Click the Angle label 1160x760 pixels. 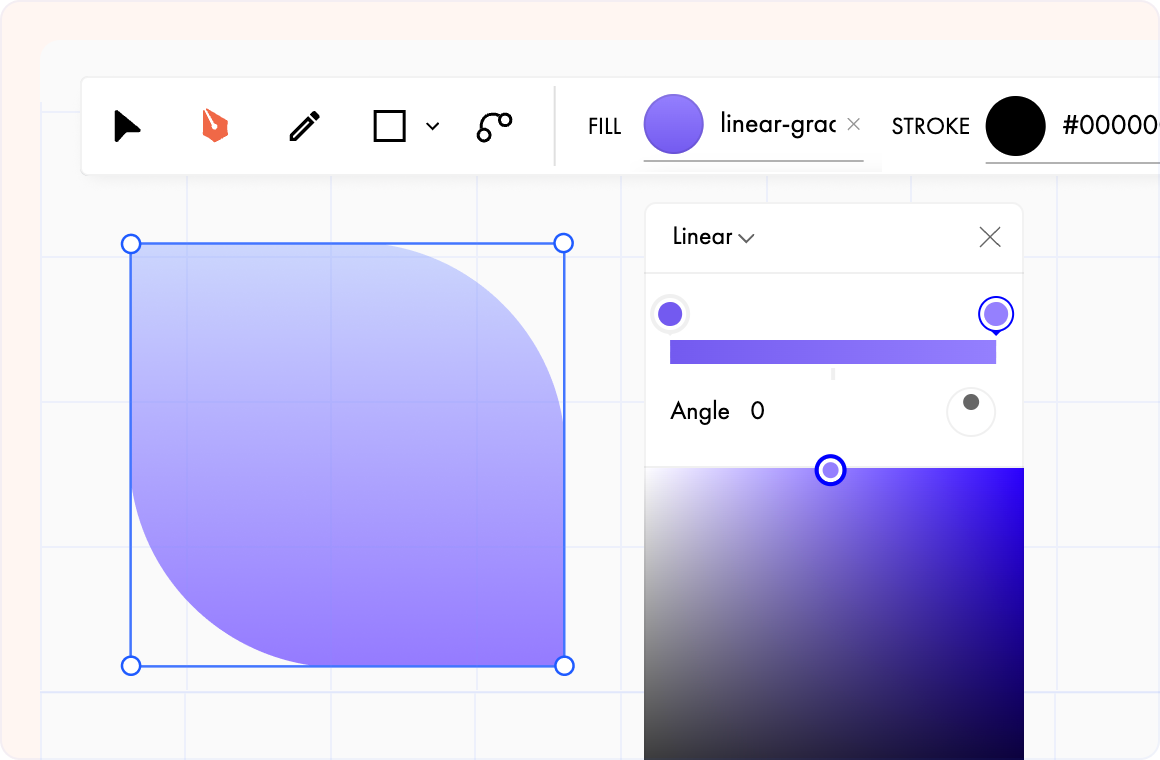tap(700, 411)
